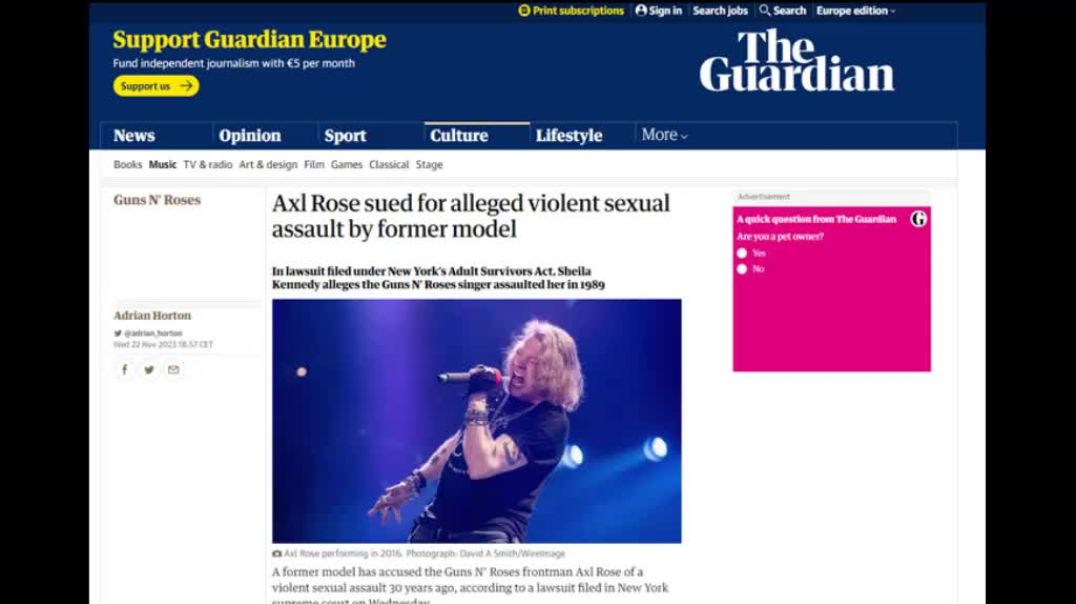Screen dimensions: 1076x604
Task: Open the Opinion section tab
Action: click(250, 136)
